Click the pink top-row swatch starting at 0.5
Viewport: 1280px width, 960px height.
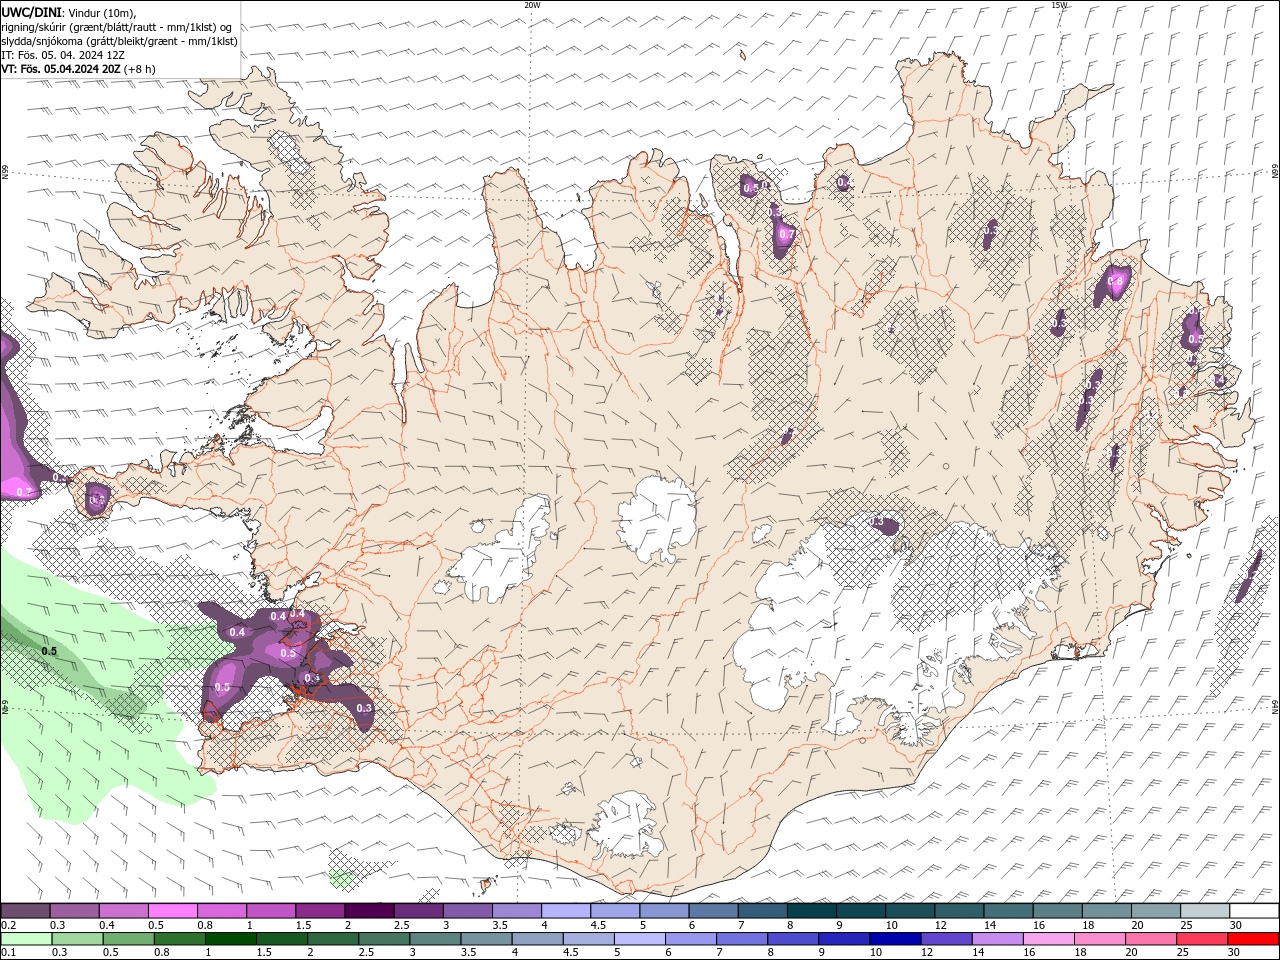pos(172,911)
